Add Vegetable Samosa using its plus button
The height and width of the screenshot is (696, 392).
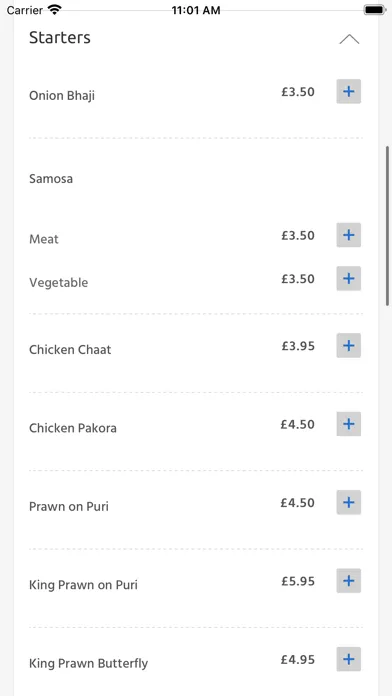click(348, 278)
